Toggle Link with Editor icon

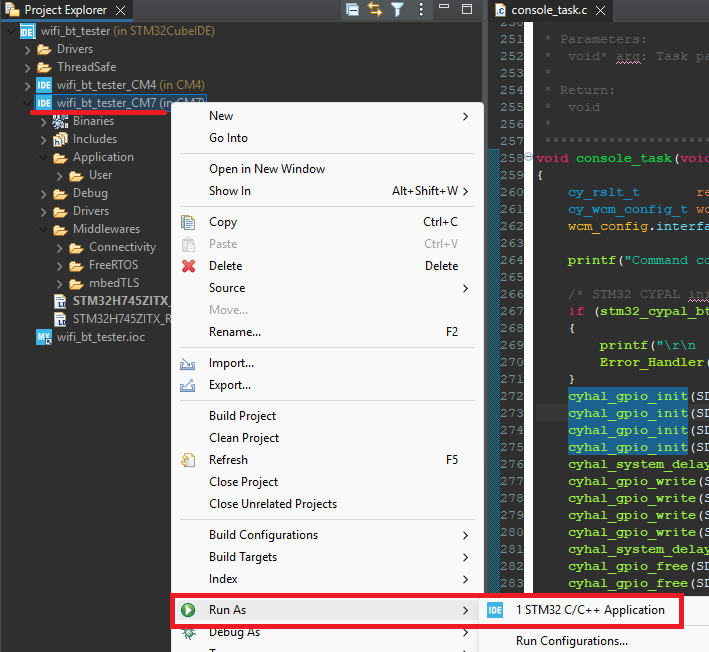click(375, 10)
